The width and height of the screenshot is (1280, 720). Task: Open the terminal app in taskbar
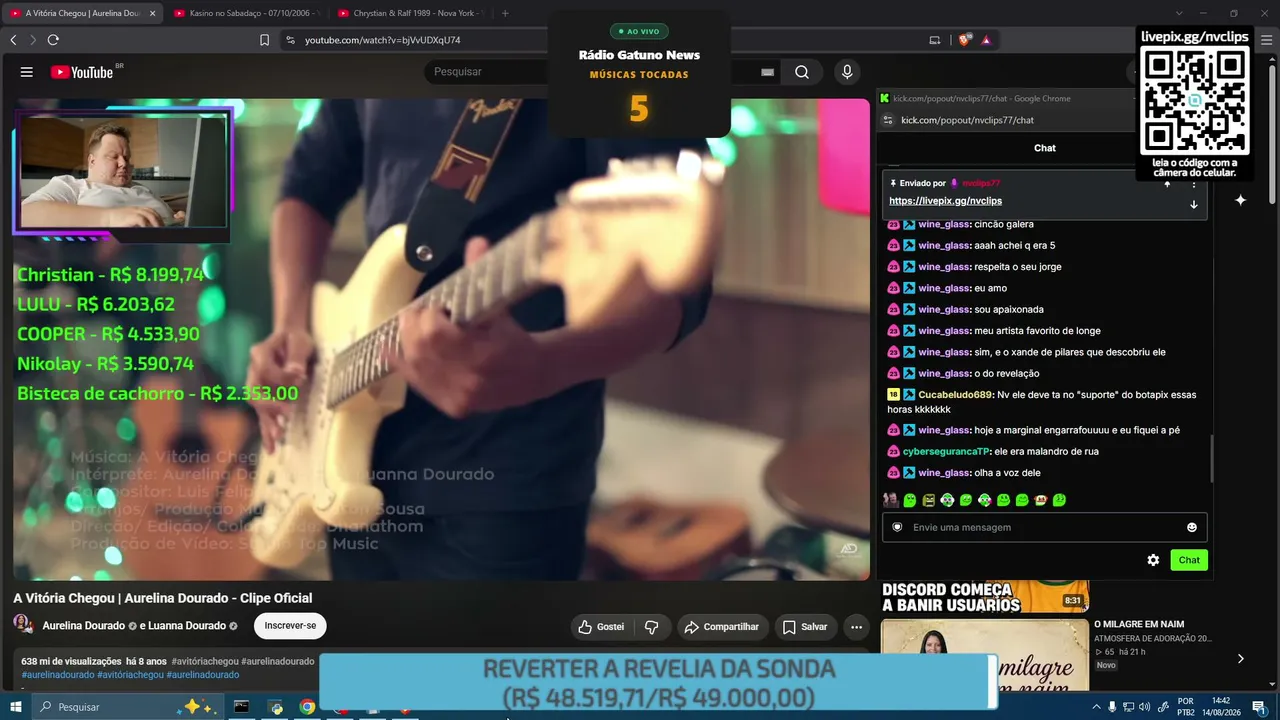(241, 707)
